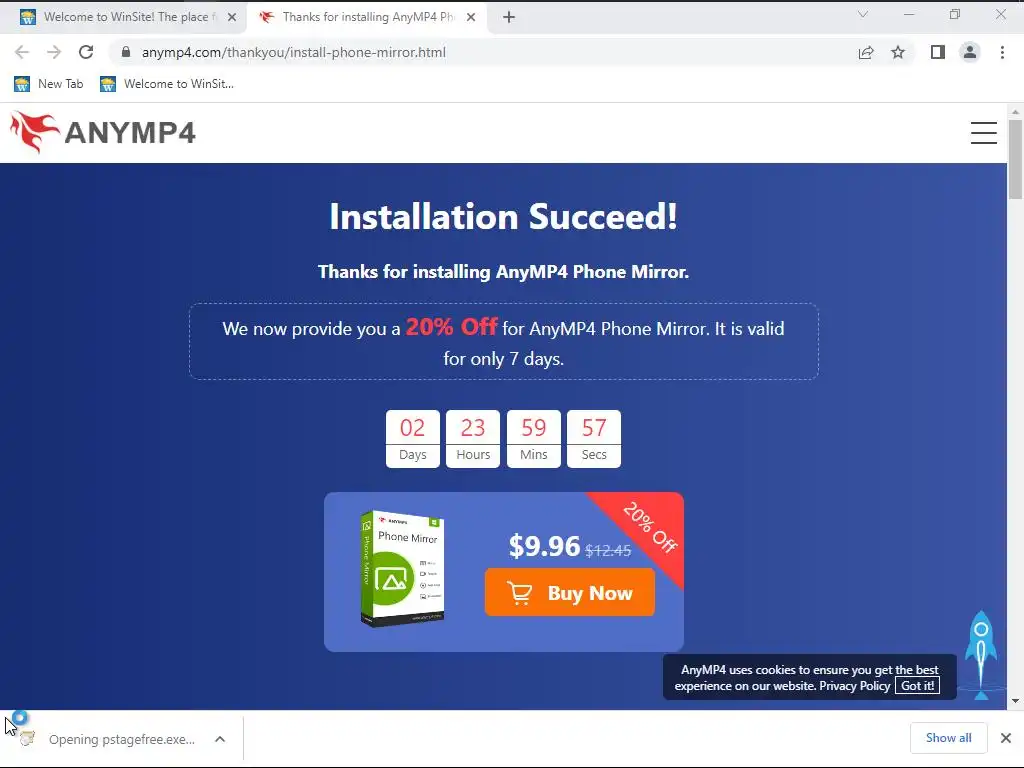Close the downloads bar
This screenshot has height=768, width=1024.
[1006, 738]
